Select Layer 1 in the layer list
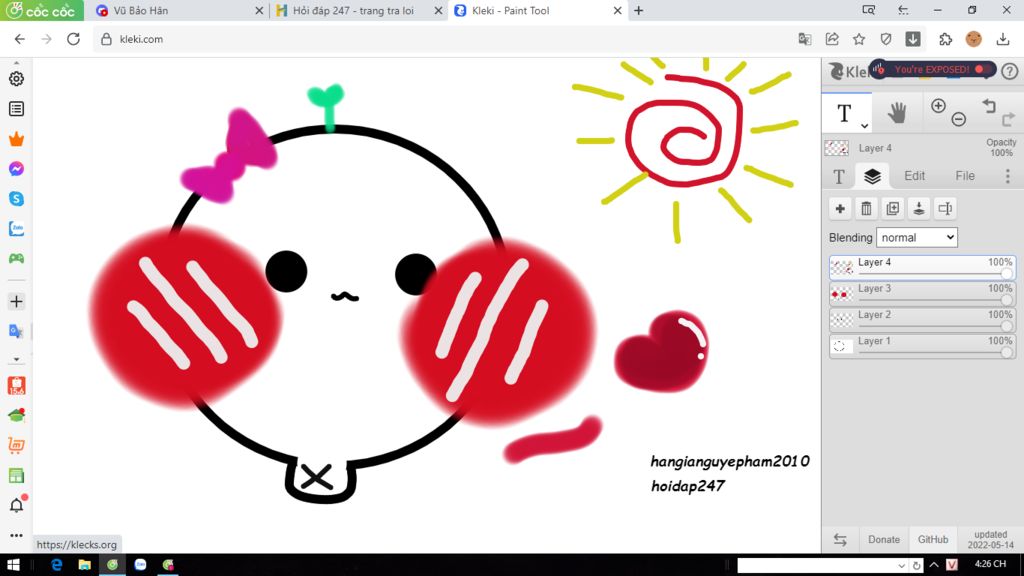This screenshot has width=1024, height=576. pos(922,346)
